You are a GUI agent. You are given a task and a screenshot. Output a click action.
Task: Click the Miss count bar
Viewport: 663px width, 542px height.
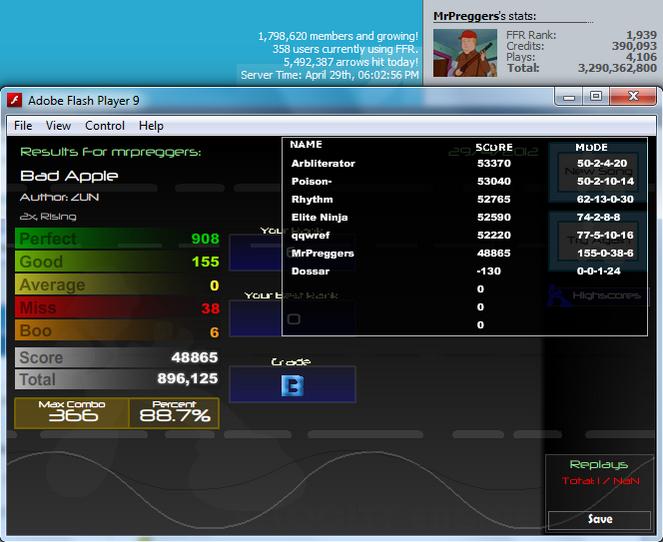point(118,308)
